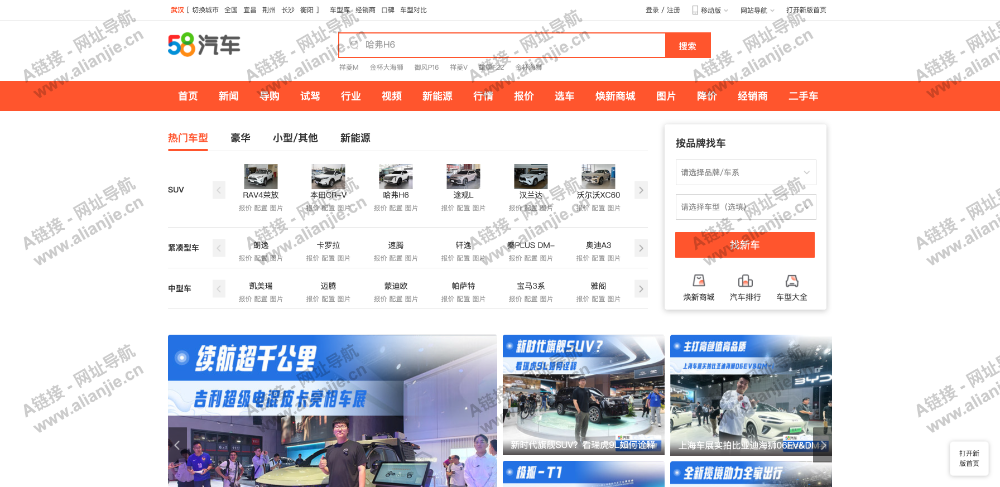Screen dimensions: 1000x487
Task: Click the 凯美瑞 car link
Action: (x=261, y=286)
